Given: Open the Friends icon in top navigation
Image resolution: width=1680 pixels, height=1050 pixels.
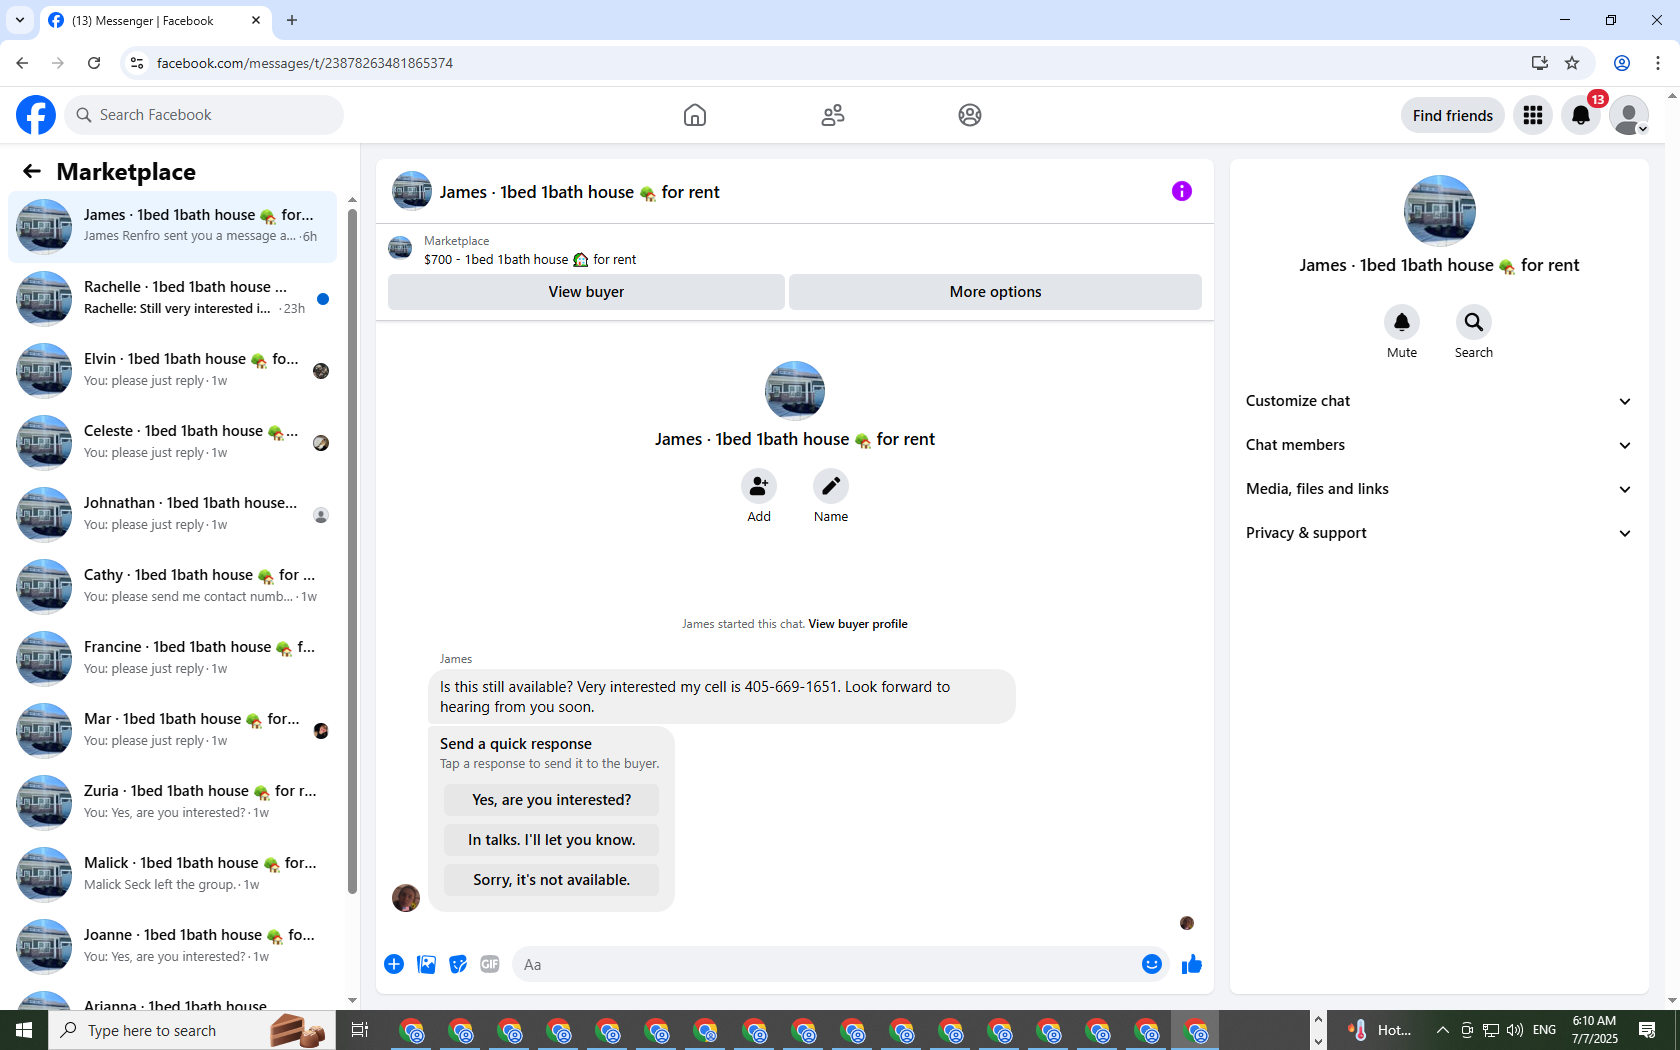Looking at the screenshot, I should coord(833,115).
